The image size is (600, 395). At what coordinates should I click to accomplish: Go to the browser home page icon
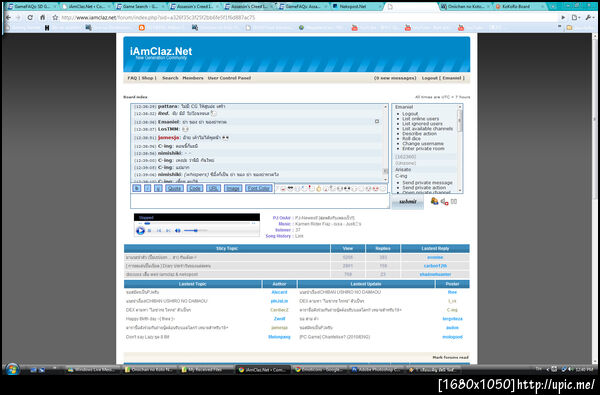42,18
